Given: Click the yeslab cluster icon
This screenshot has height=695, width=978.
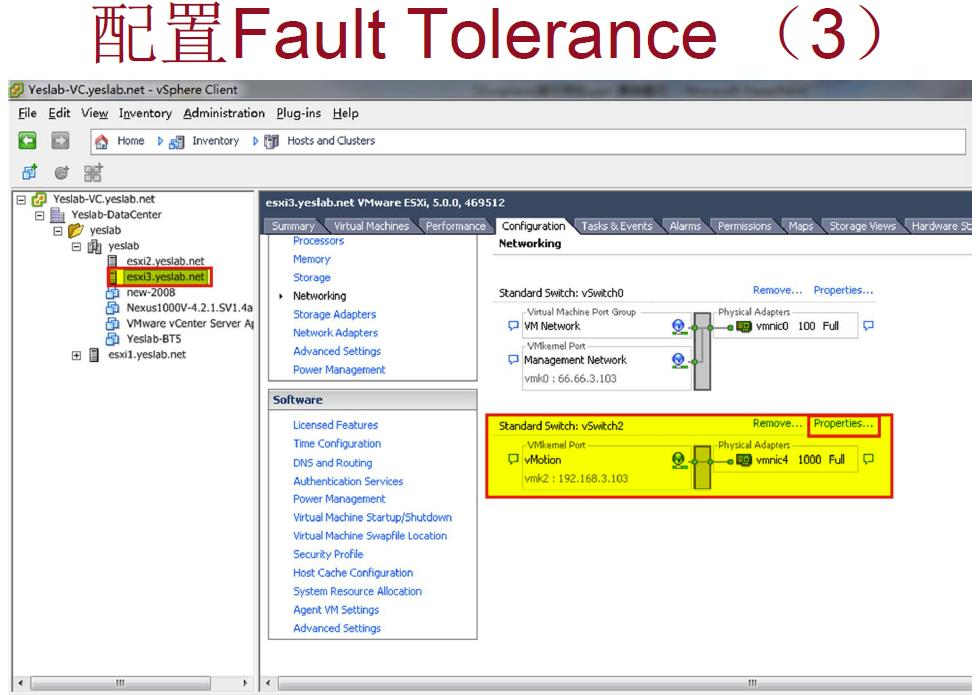Looking at the screenshot, I should [x=94, y=246].
